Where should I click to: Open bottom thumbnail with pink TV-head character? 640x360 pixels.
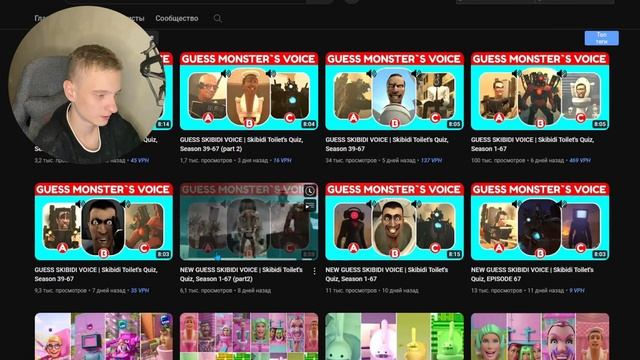tap(104, 336)
